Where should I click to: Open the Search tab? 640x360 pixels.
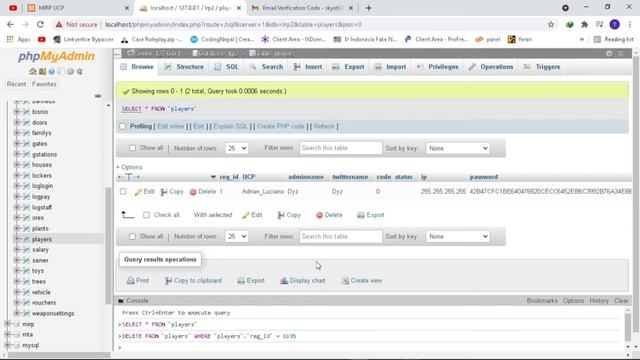[x=267, y=67]
